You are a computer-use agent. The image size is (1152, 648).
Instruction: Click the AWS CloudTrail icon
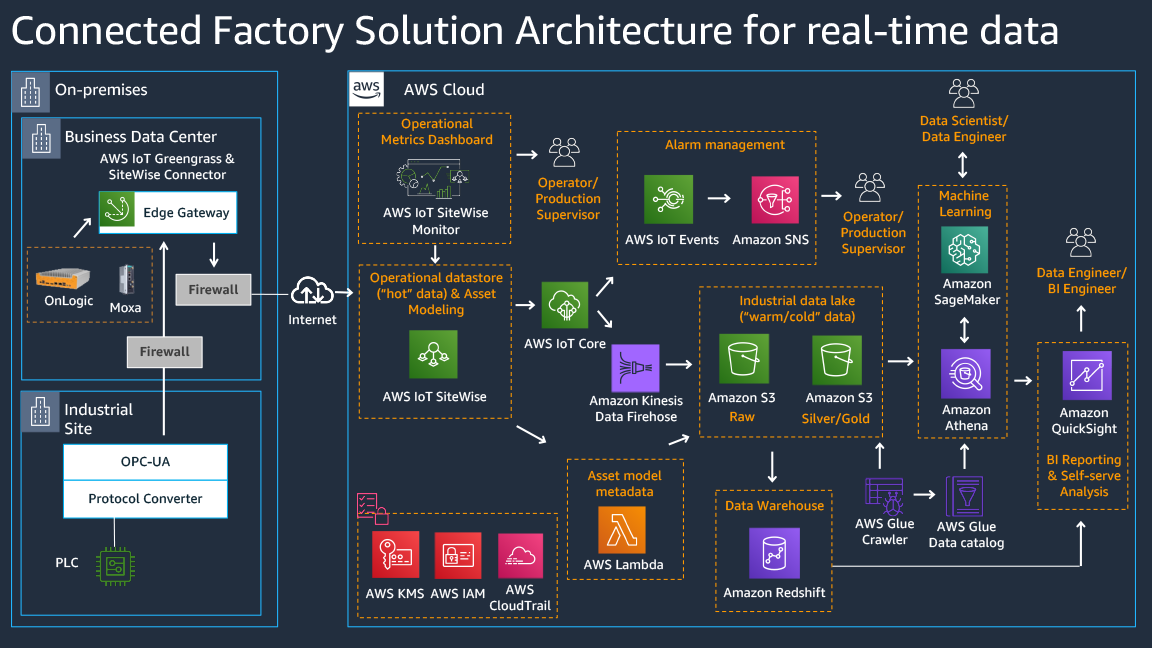520,555
